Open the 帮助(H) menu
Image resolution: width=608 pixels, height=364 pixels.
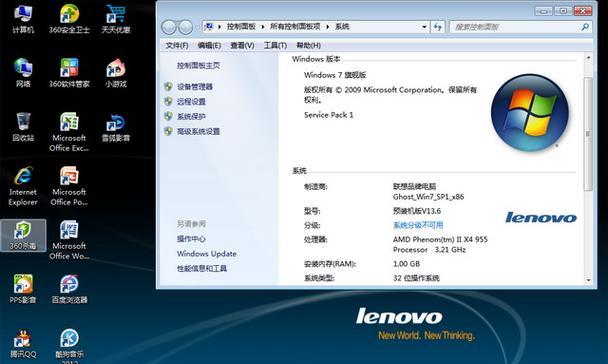click(309, 45)
